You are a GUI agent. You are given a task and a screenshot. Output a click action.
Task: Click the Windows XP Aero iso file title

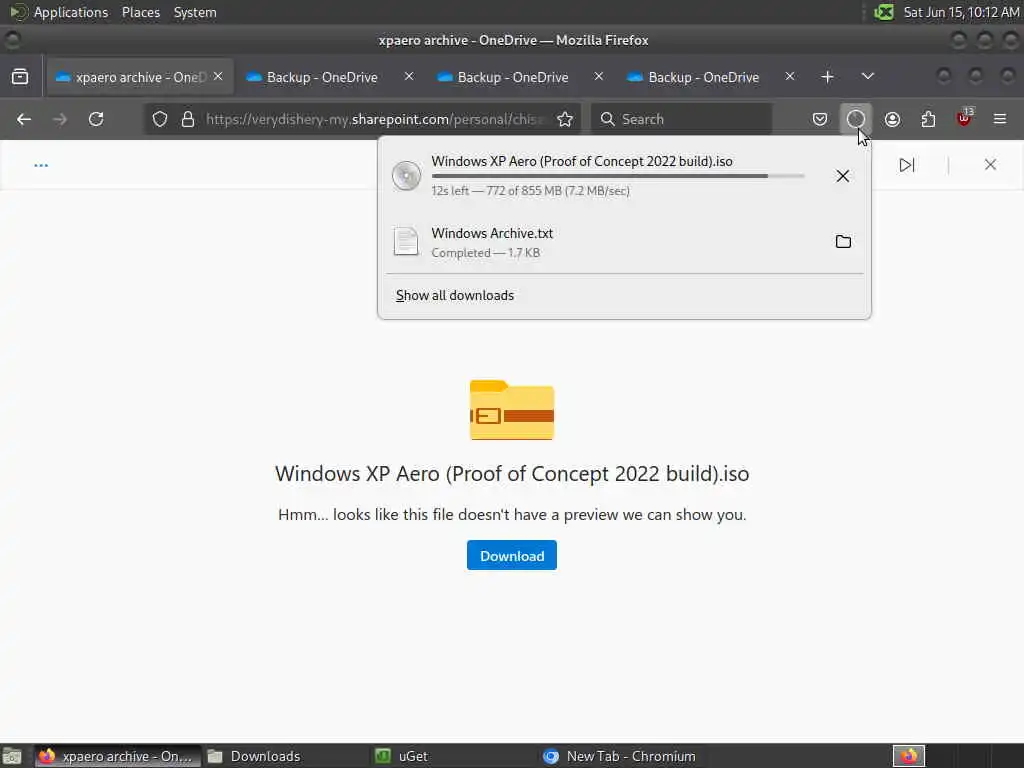point(512,473)
